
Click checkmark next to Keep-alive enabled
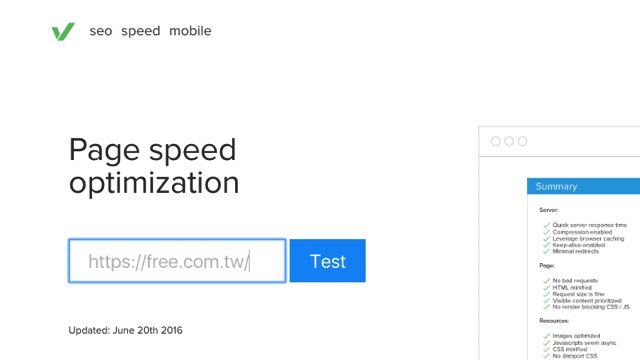click(x=547, y=245)
